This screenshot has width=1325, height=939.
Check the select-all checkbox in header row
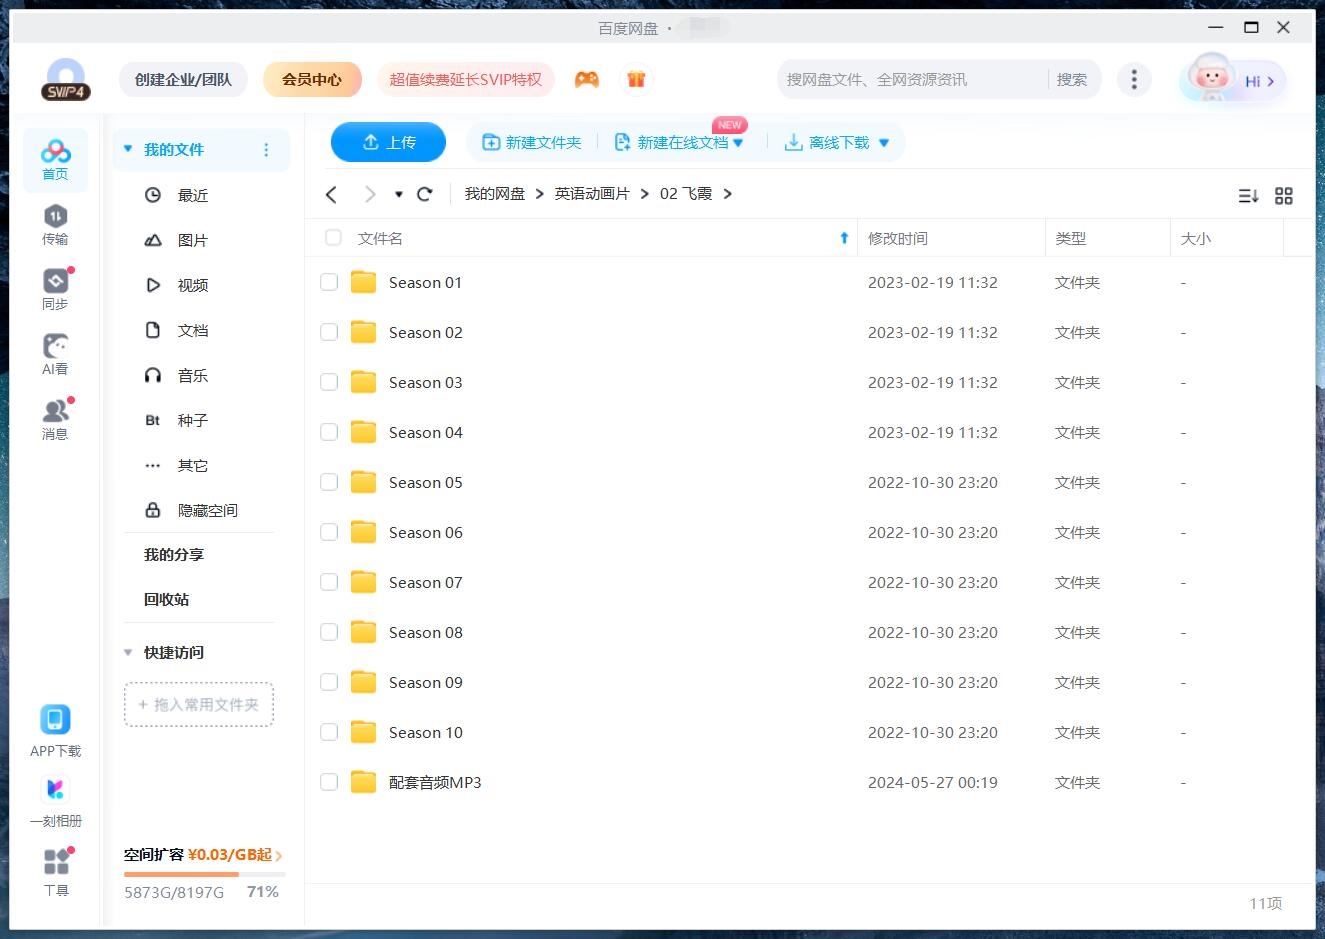coord(333,238)
